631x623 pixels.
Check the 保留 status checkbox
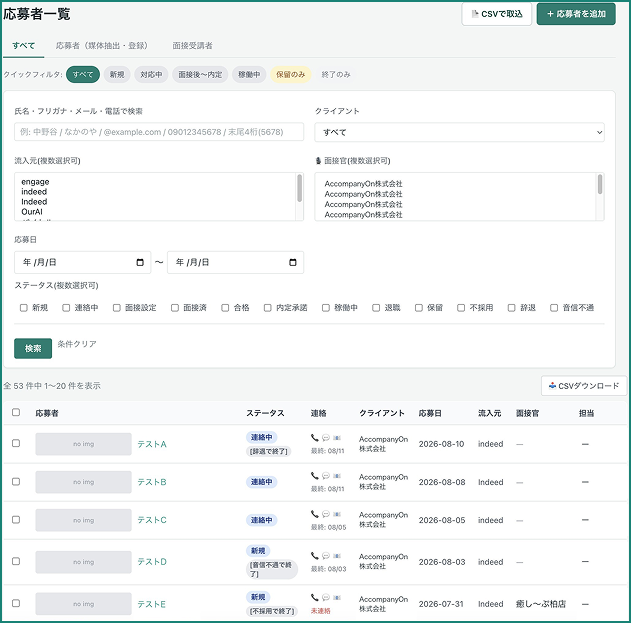(419, 308)
